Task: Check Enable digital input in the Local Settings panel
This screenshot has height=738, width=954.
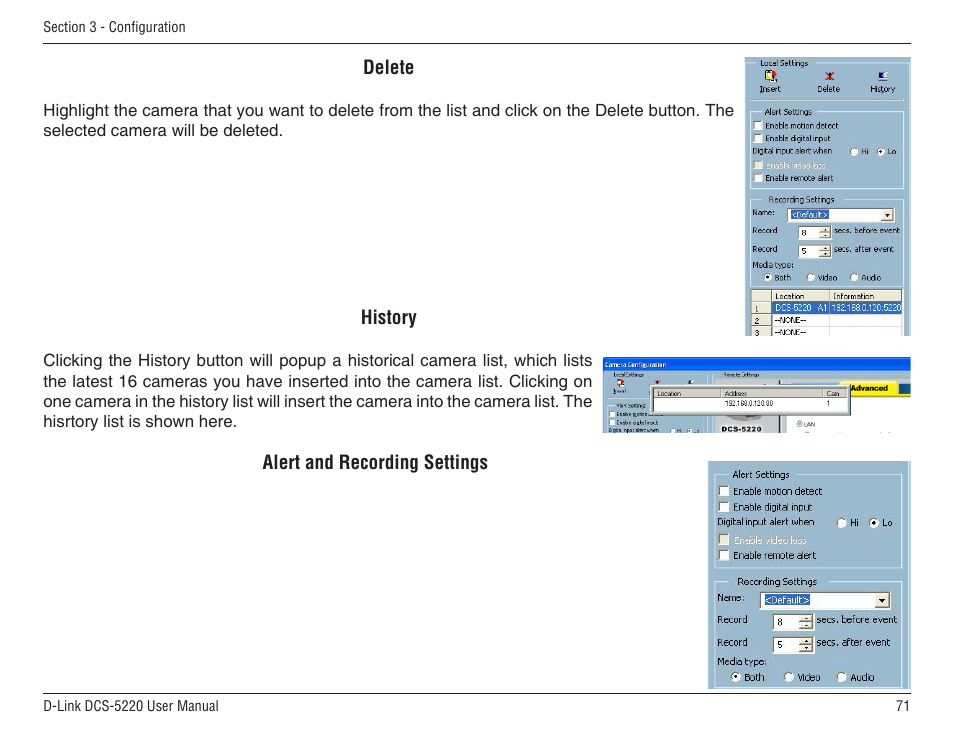Action: click(758, 138)
